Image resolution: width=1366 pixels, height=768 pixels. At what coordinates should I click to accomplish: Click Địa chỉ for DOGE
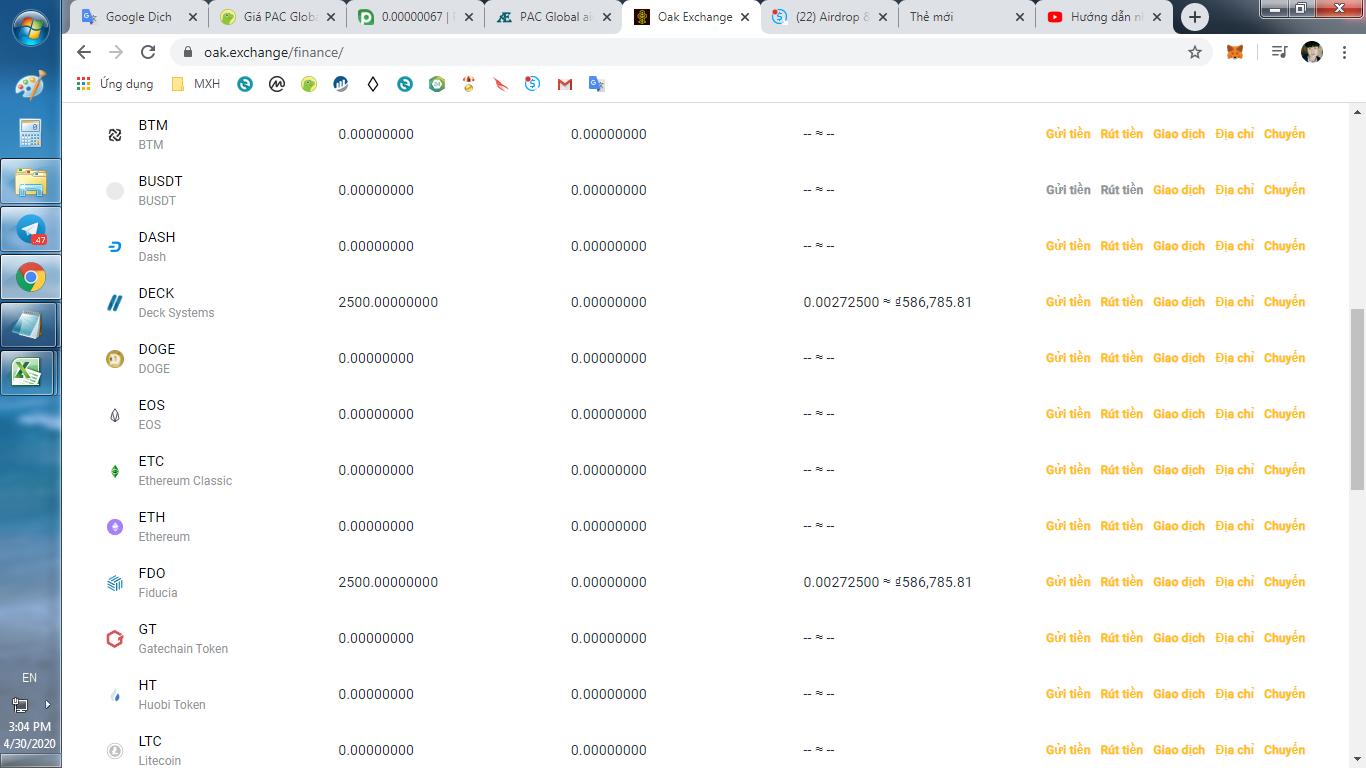pyautogui.click(x=1234, y=358)
